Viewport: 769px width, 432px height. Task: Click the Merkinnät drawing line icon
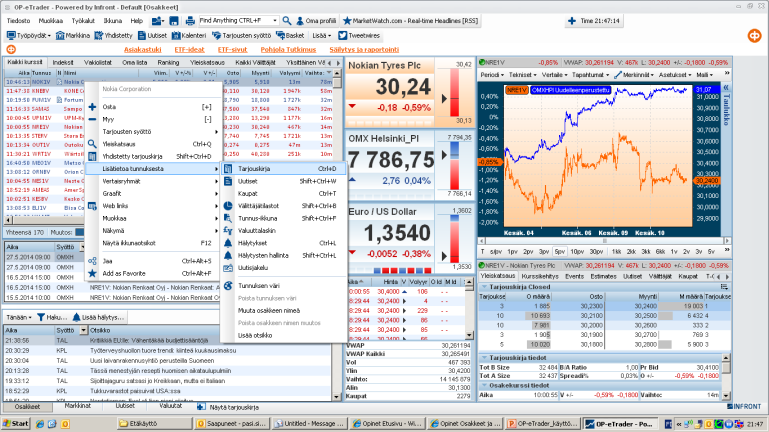[617, 75]
